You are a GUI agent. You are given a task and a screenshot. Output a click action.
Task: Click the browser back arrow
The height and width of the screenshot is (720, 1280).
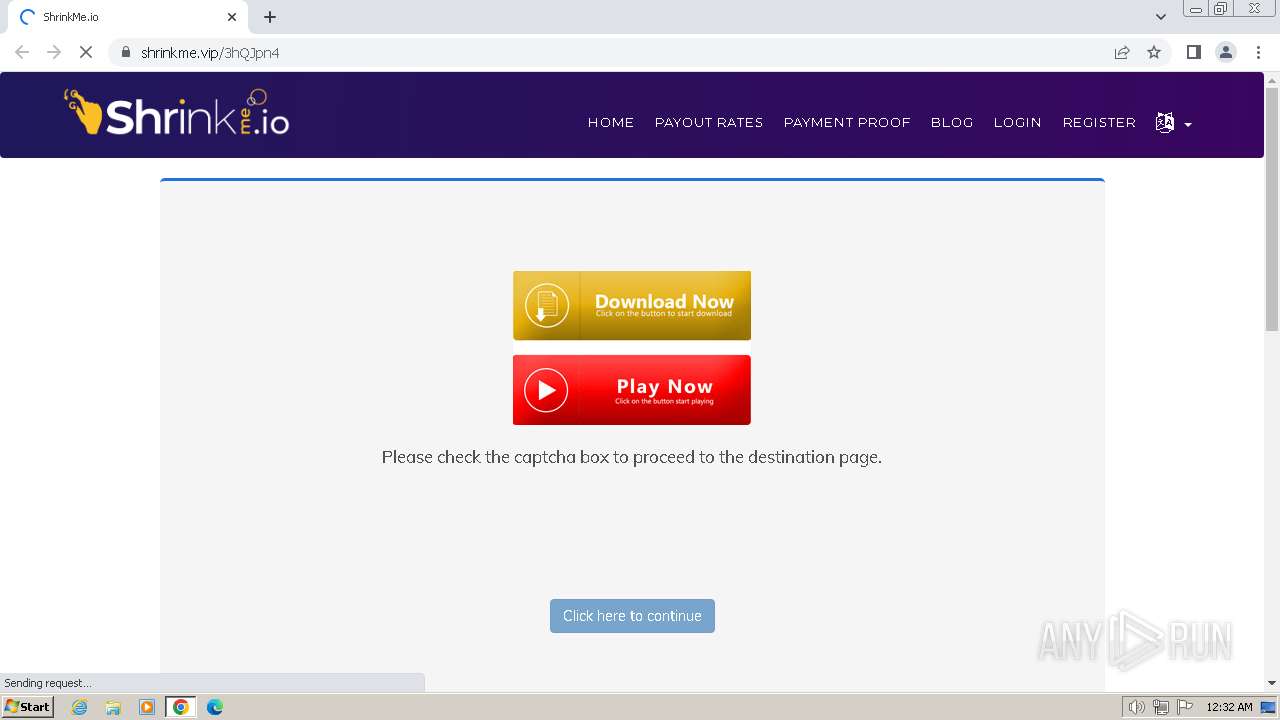click(22, 52)
